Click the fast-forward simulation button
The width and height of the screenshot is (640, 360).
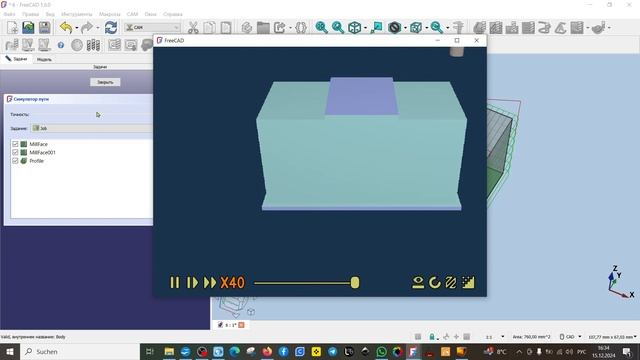click(x=210, y=282)
